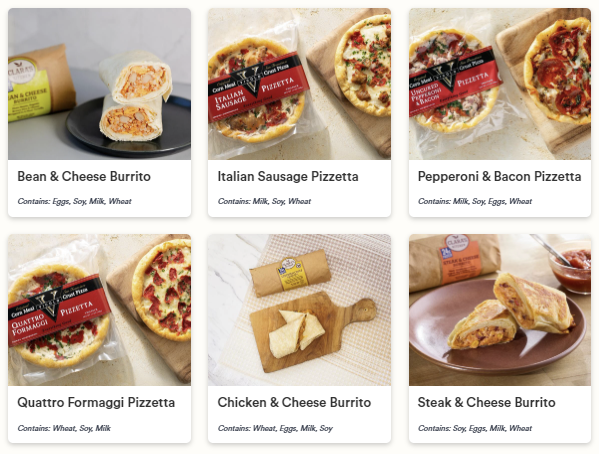Open the Chicken & Cheese Burrito photo
The height and width of the screenshot is (454, 599).
point(299,310)
